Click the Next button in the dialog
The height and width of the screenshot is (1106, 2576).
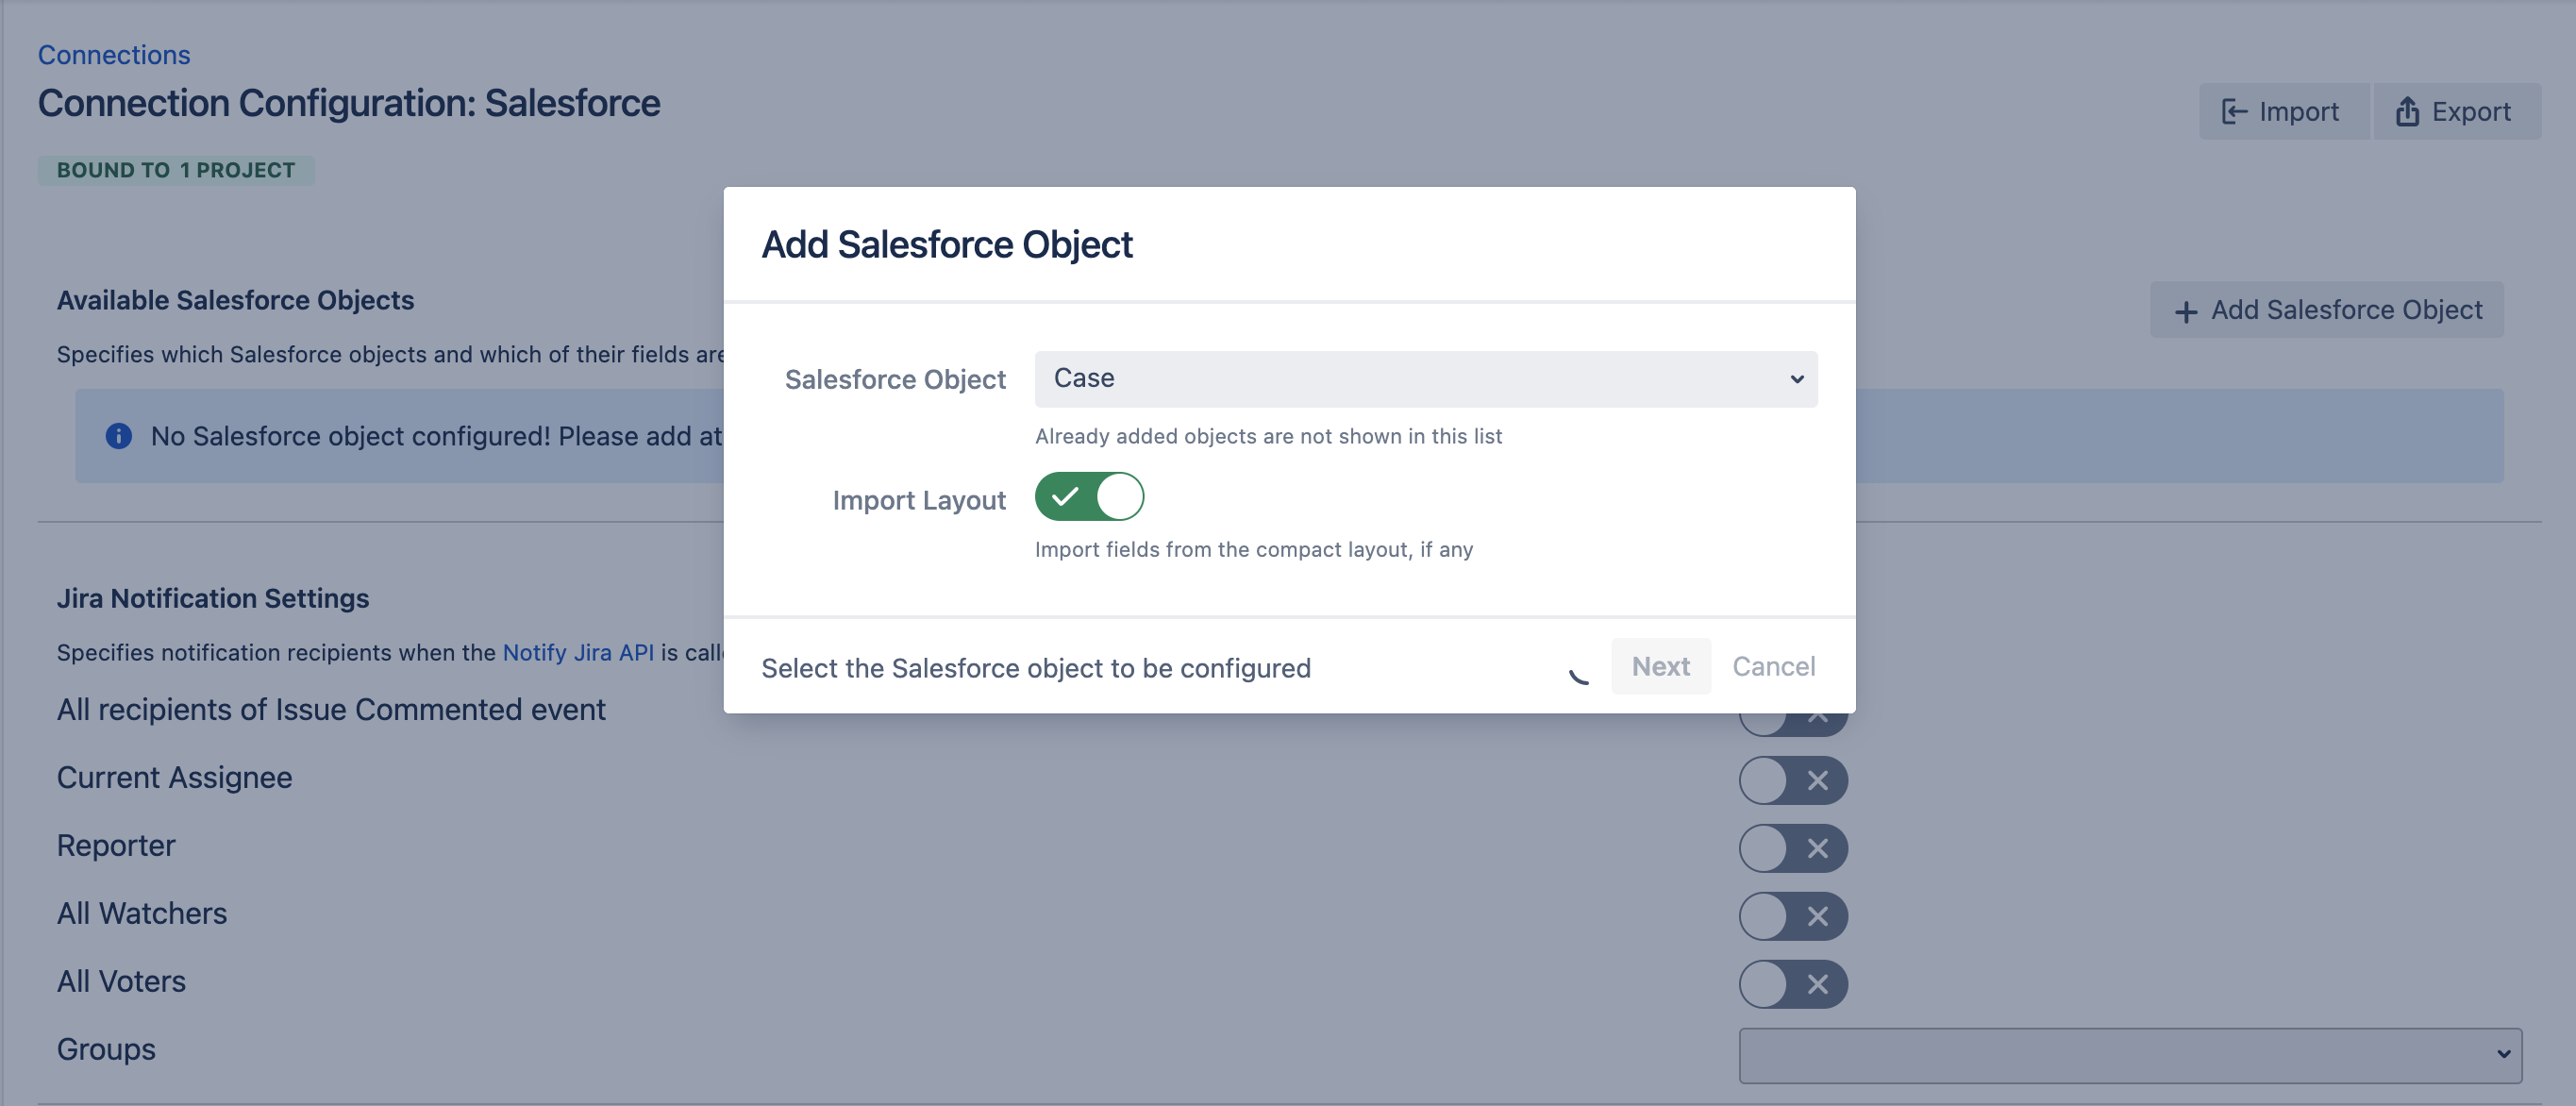click(1660, 666)
